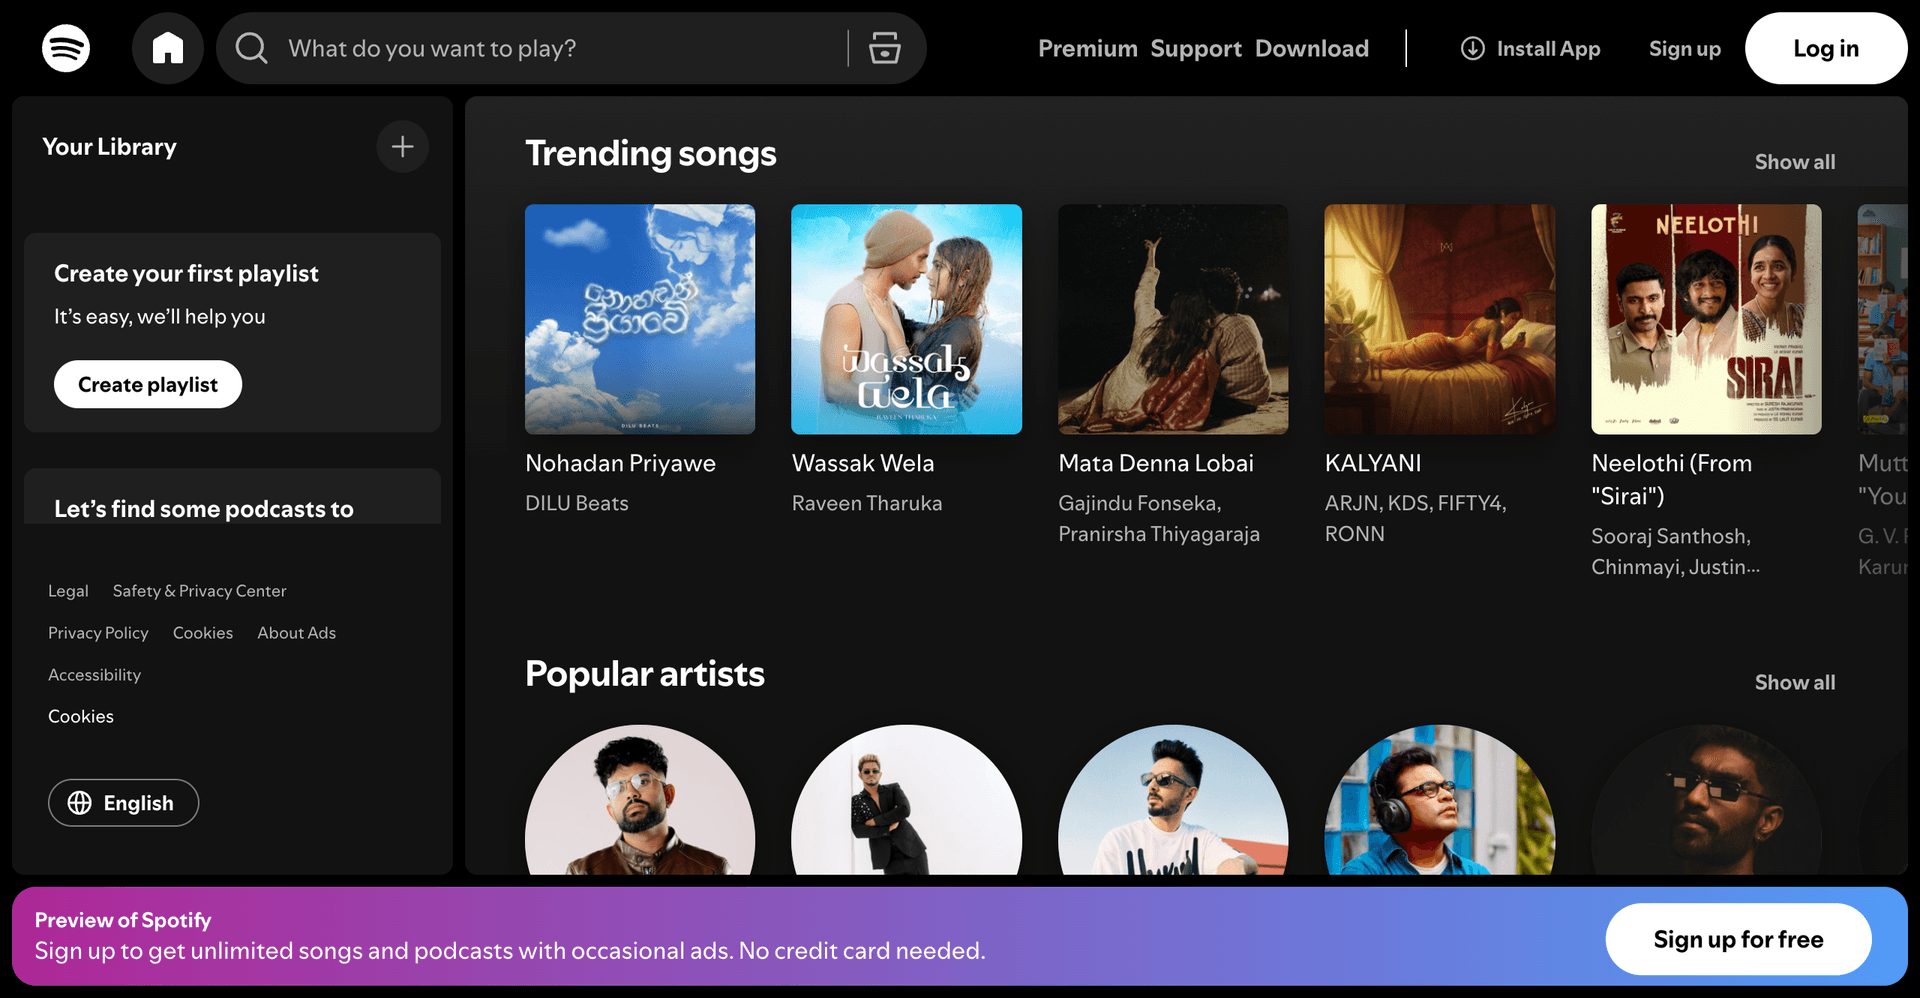Open the Accessibility link
The height and width of the screenshot is (998, 1920).
[x=94, y=674]
